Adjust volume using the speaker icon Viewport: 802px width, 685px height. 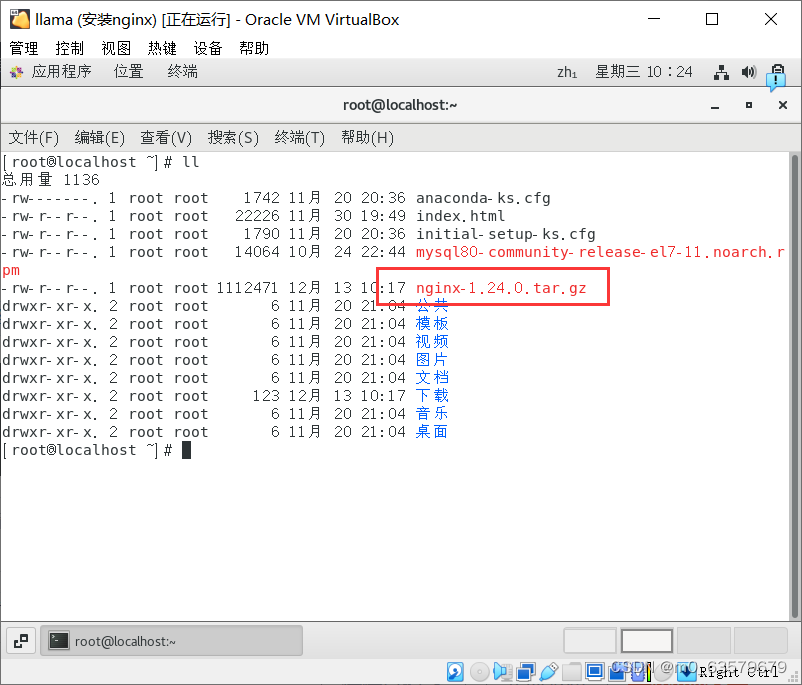click(x=748, y=71)
